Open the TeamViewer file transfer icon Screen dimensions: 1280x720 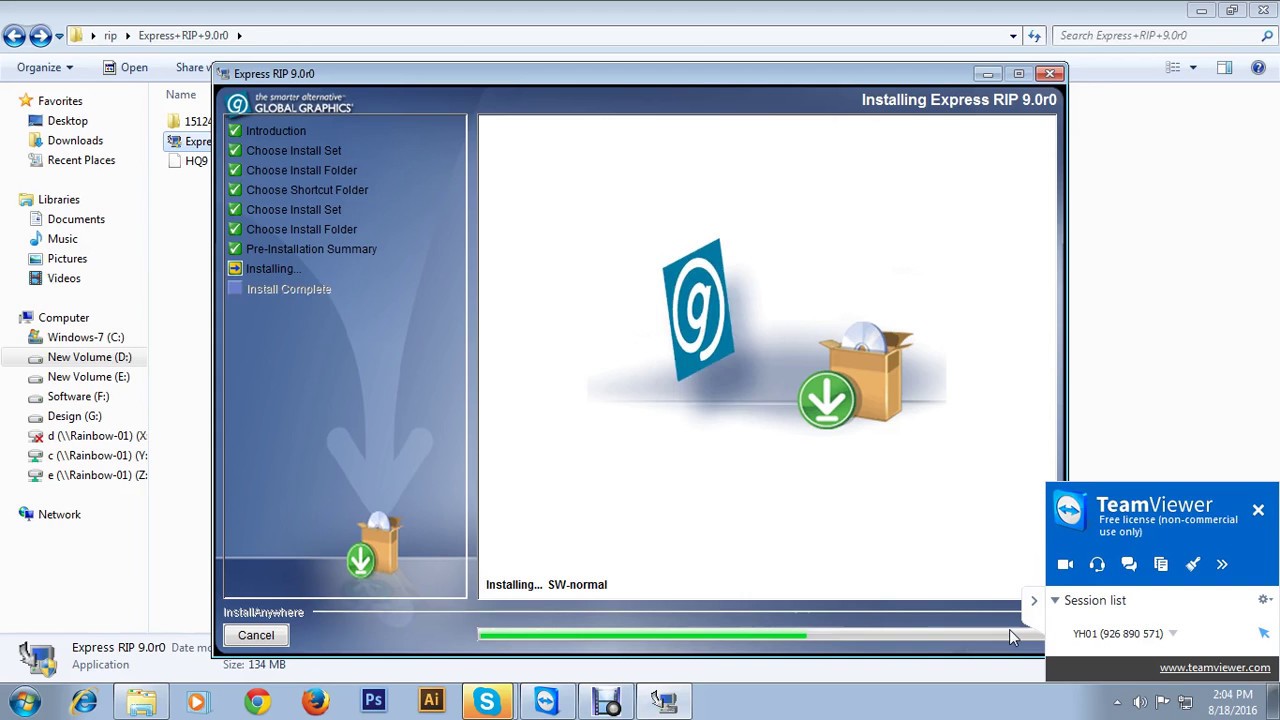[1161, 564]
